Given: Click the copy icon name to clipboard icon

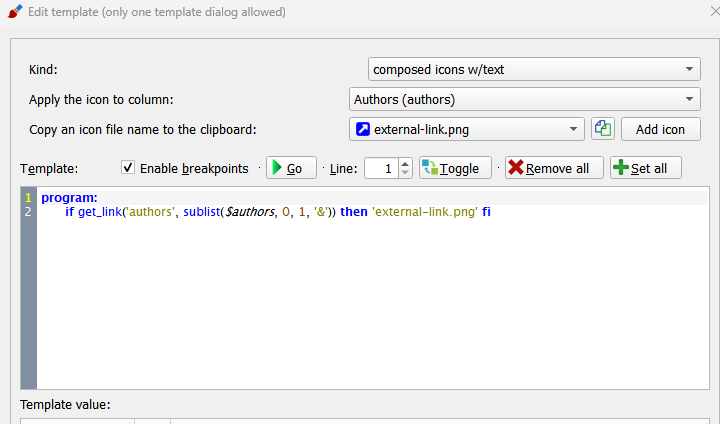Looking at the screenshot, I should click(x=603, y=129).
